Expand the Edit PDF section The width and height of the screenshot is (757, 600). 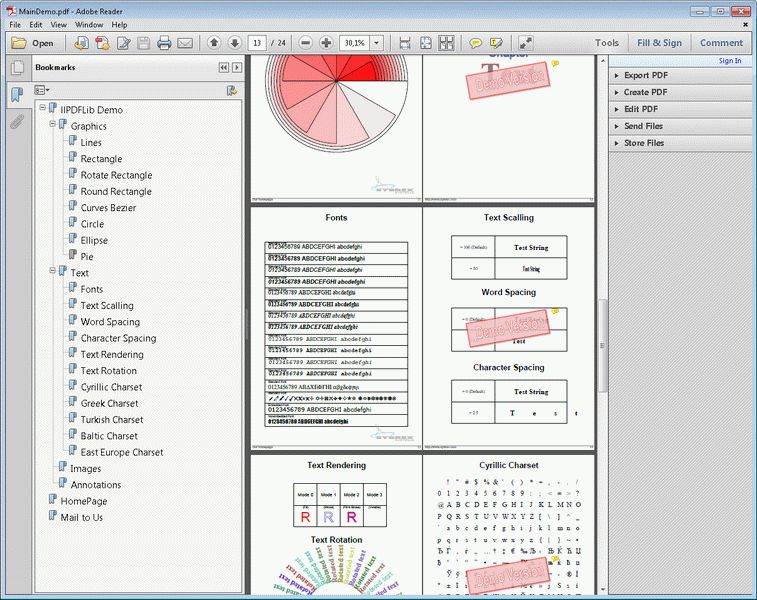click(680, 109)
